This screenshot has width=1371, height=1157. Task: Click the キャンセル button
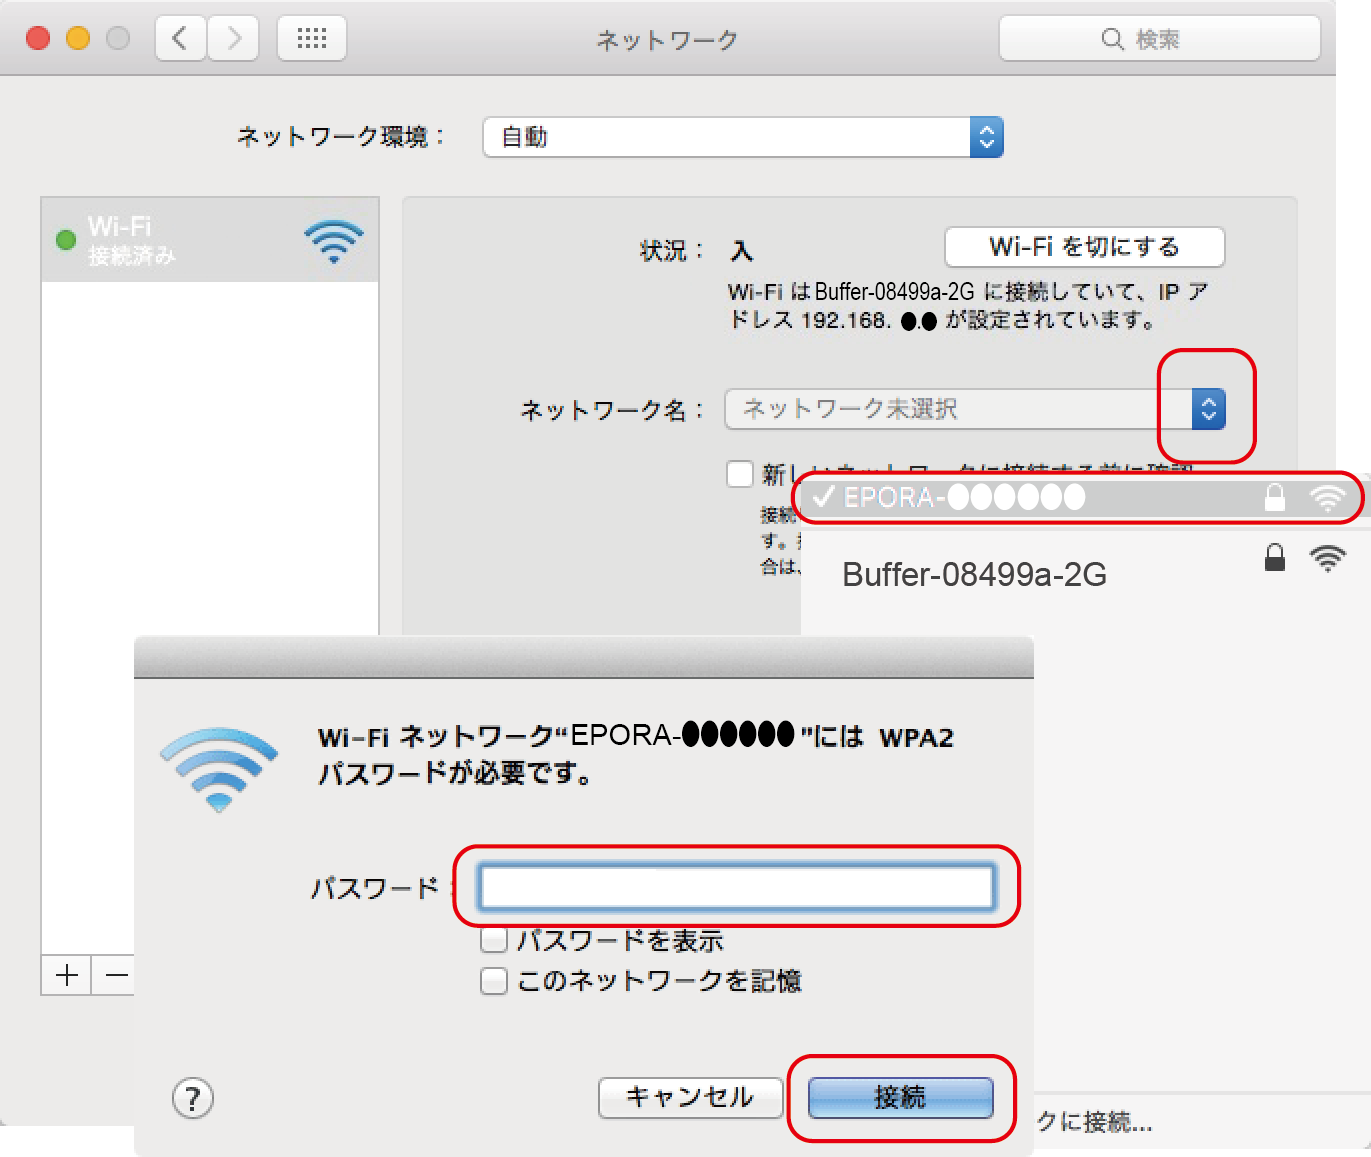[690, 1098]
